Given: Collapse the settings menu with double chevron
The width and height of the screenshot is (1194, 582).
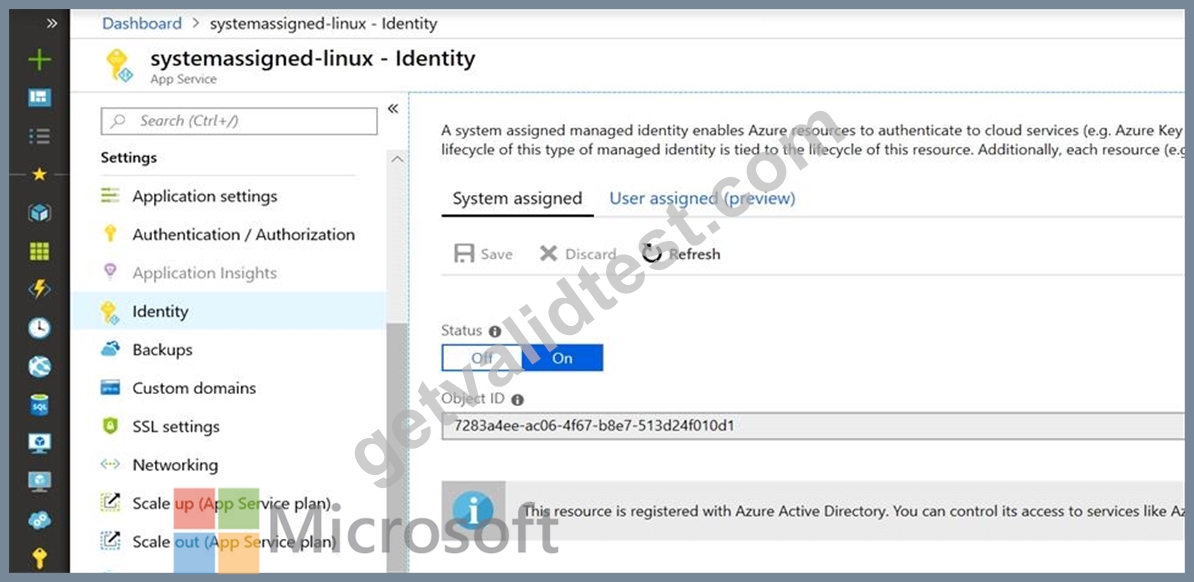Looking at the screenshot, I should tap(393, 109).
